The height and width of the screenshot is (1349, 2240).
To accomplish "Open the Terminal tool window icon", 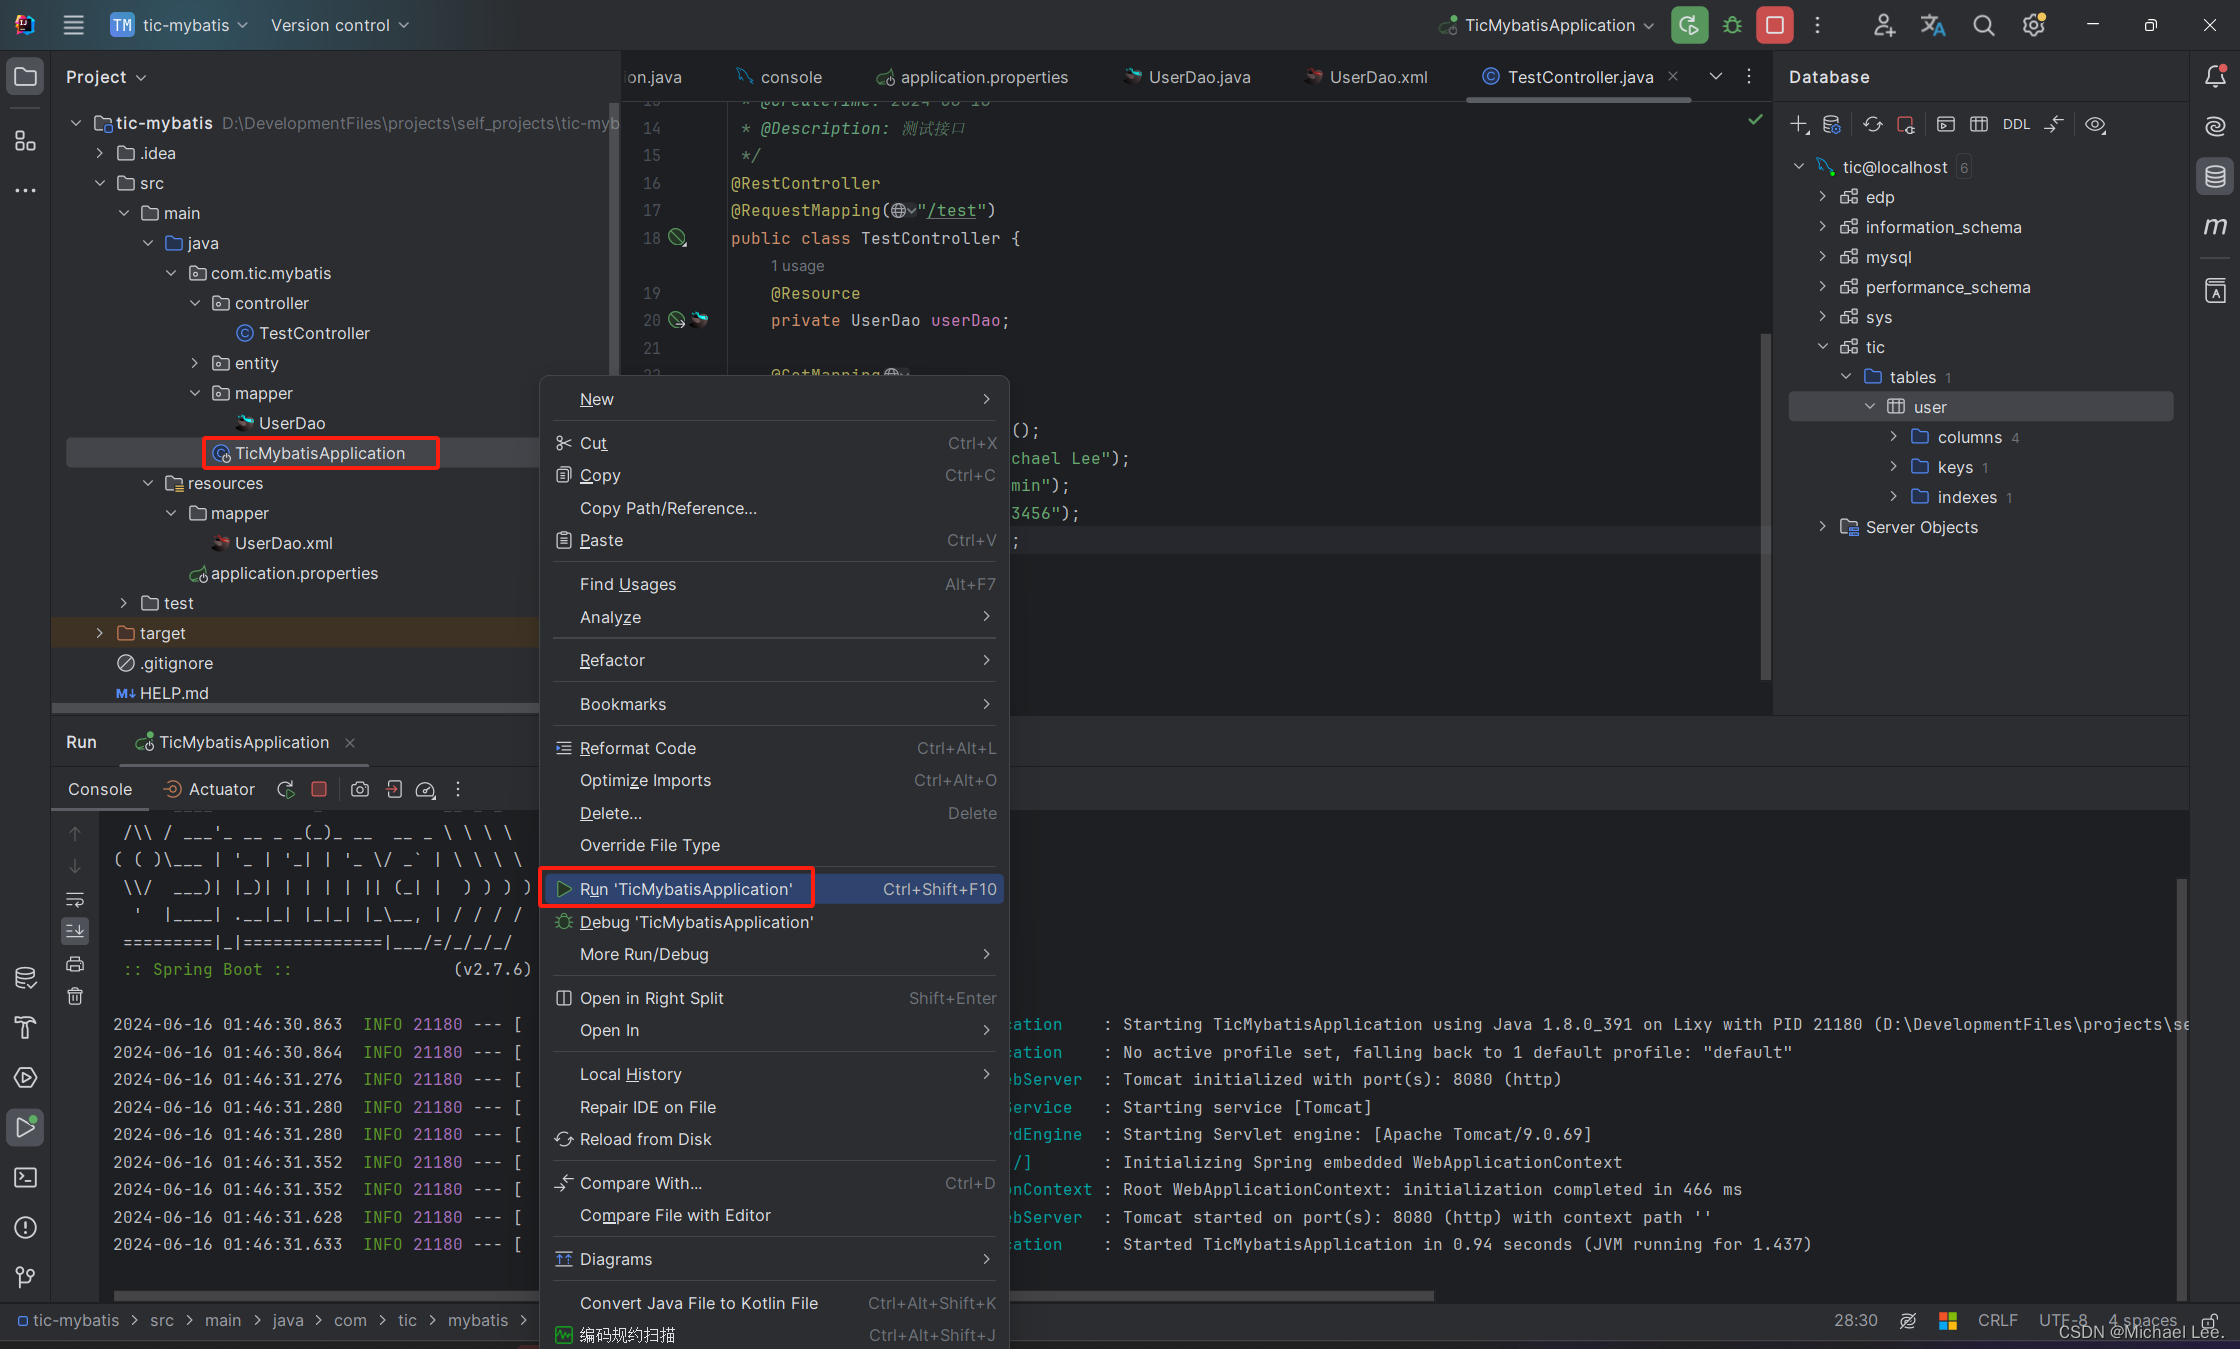I will [25, 1177].
